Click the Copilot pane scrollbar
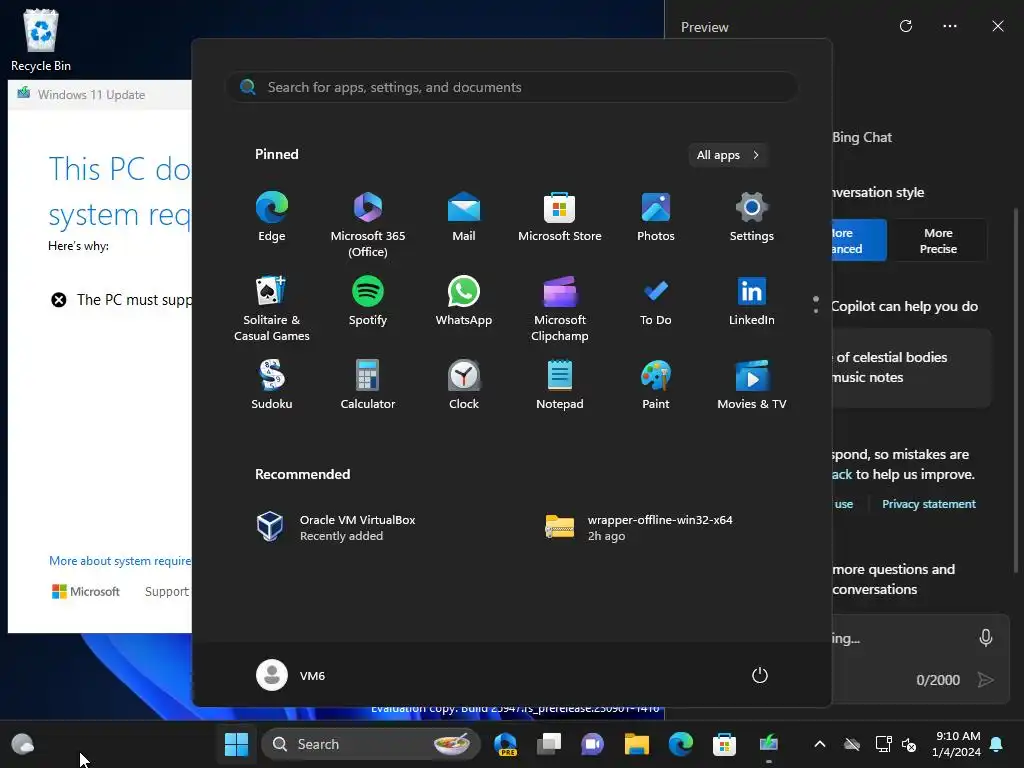 1016,390
